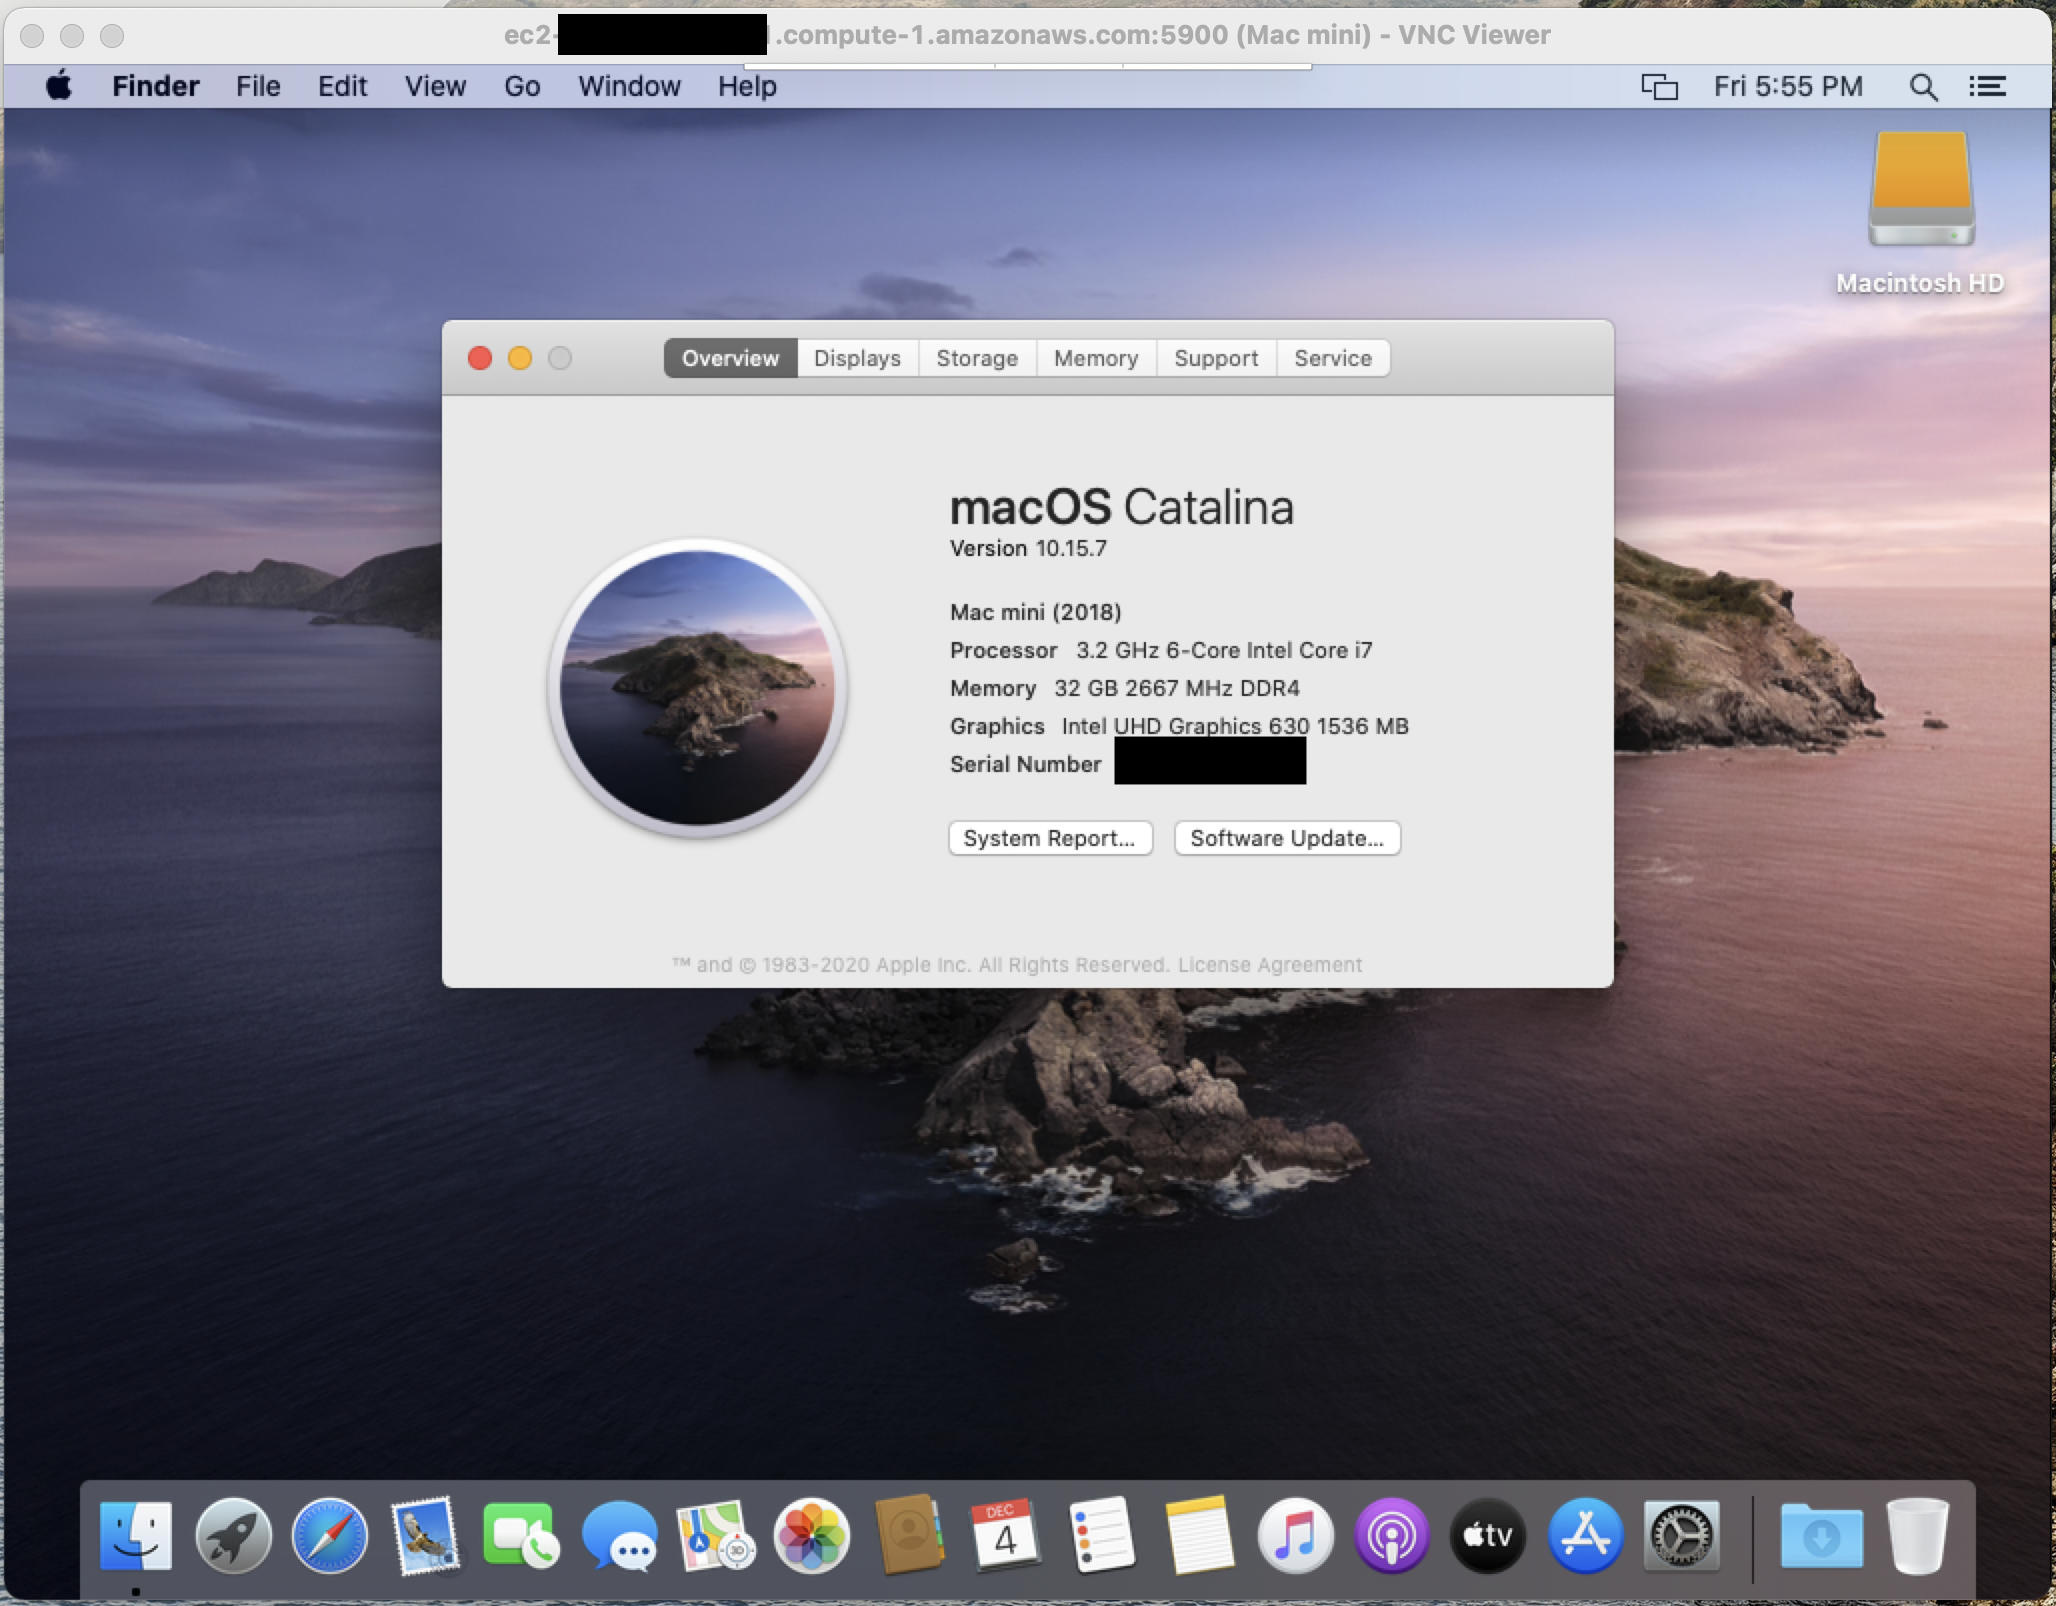Select Macintosh HD desktop drive icon
Viewport: 2056px width, 1606px height.
1921,190
